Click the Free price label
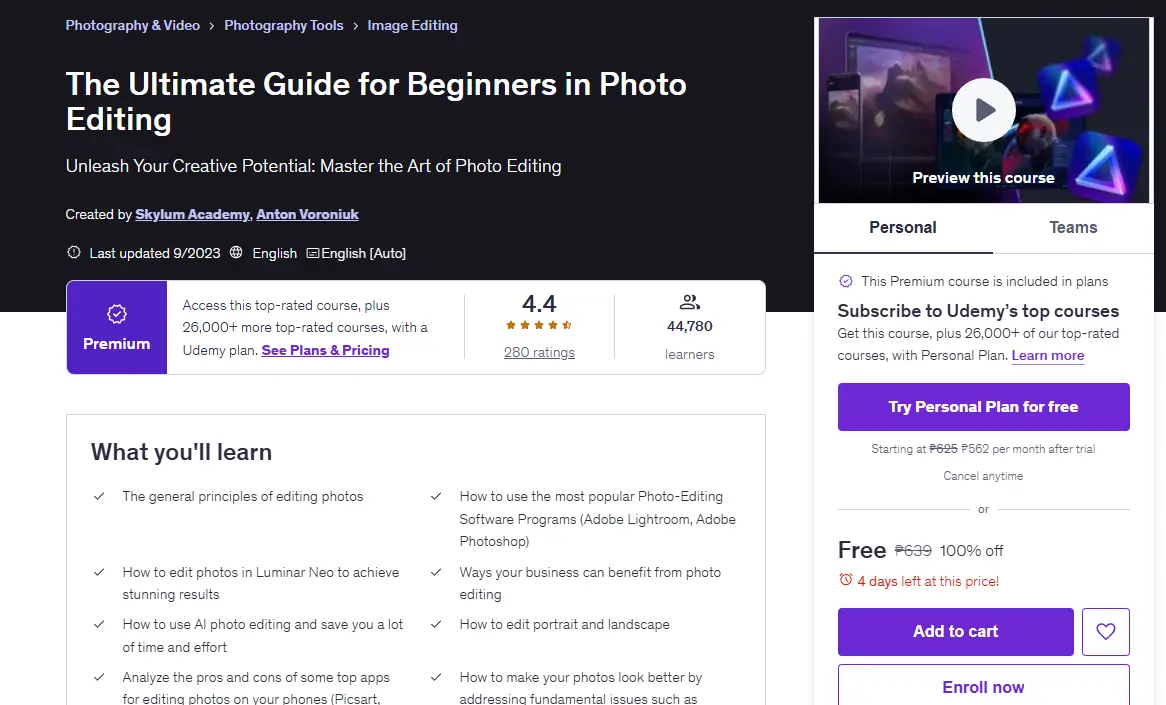This screenshot has width=1166, height=705. pyautogui.click(x=862, y=550)
